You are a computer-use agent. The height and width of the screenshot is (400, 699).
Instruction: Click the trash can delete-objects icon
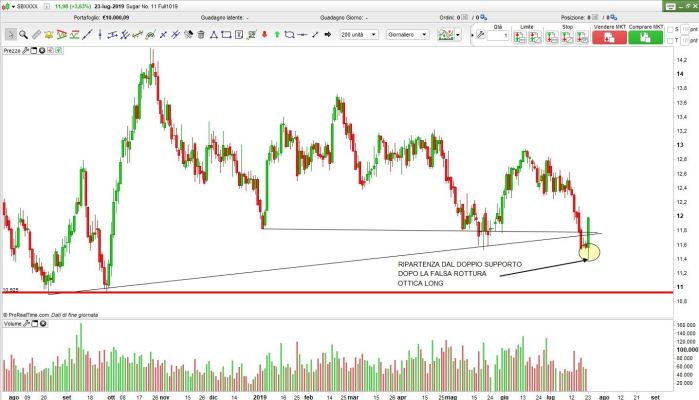coord(201,34)
